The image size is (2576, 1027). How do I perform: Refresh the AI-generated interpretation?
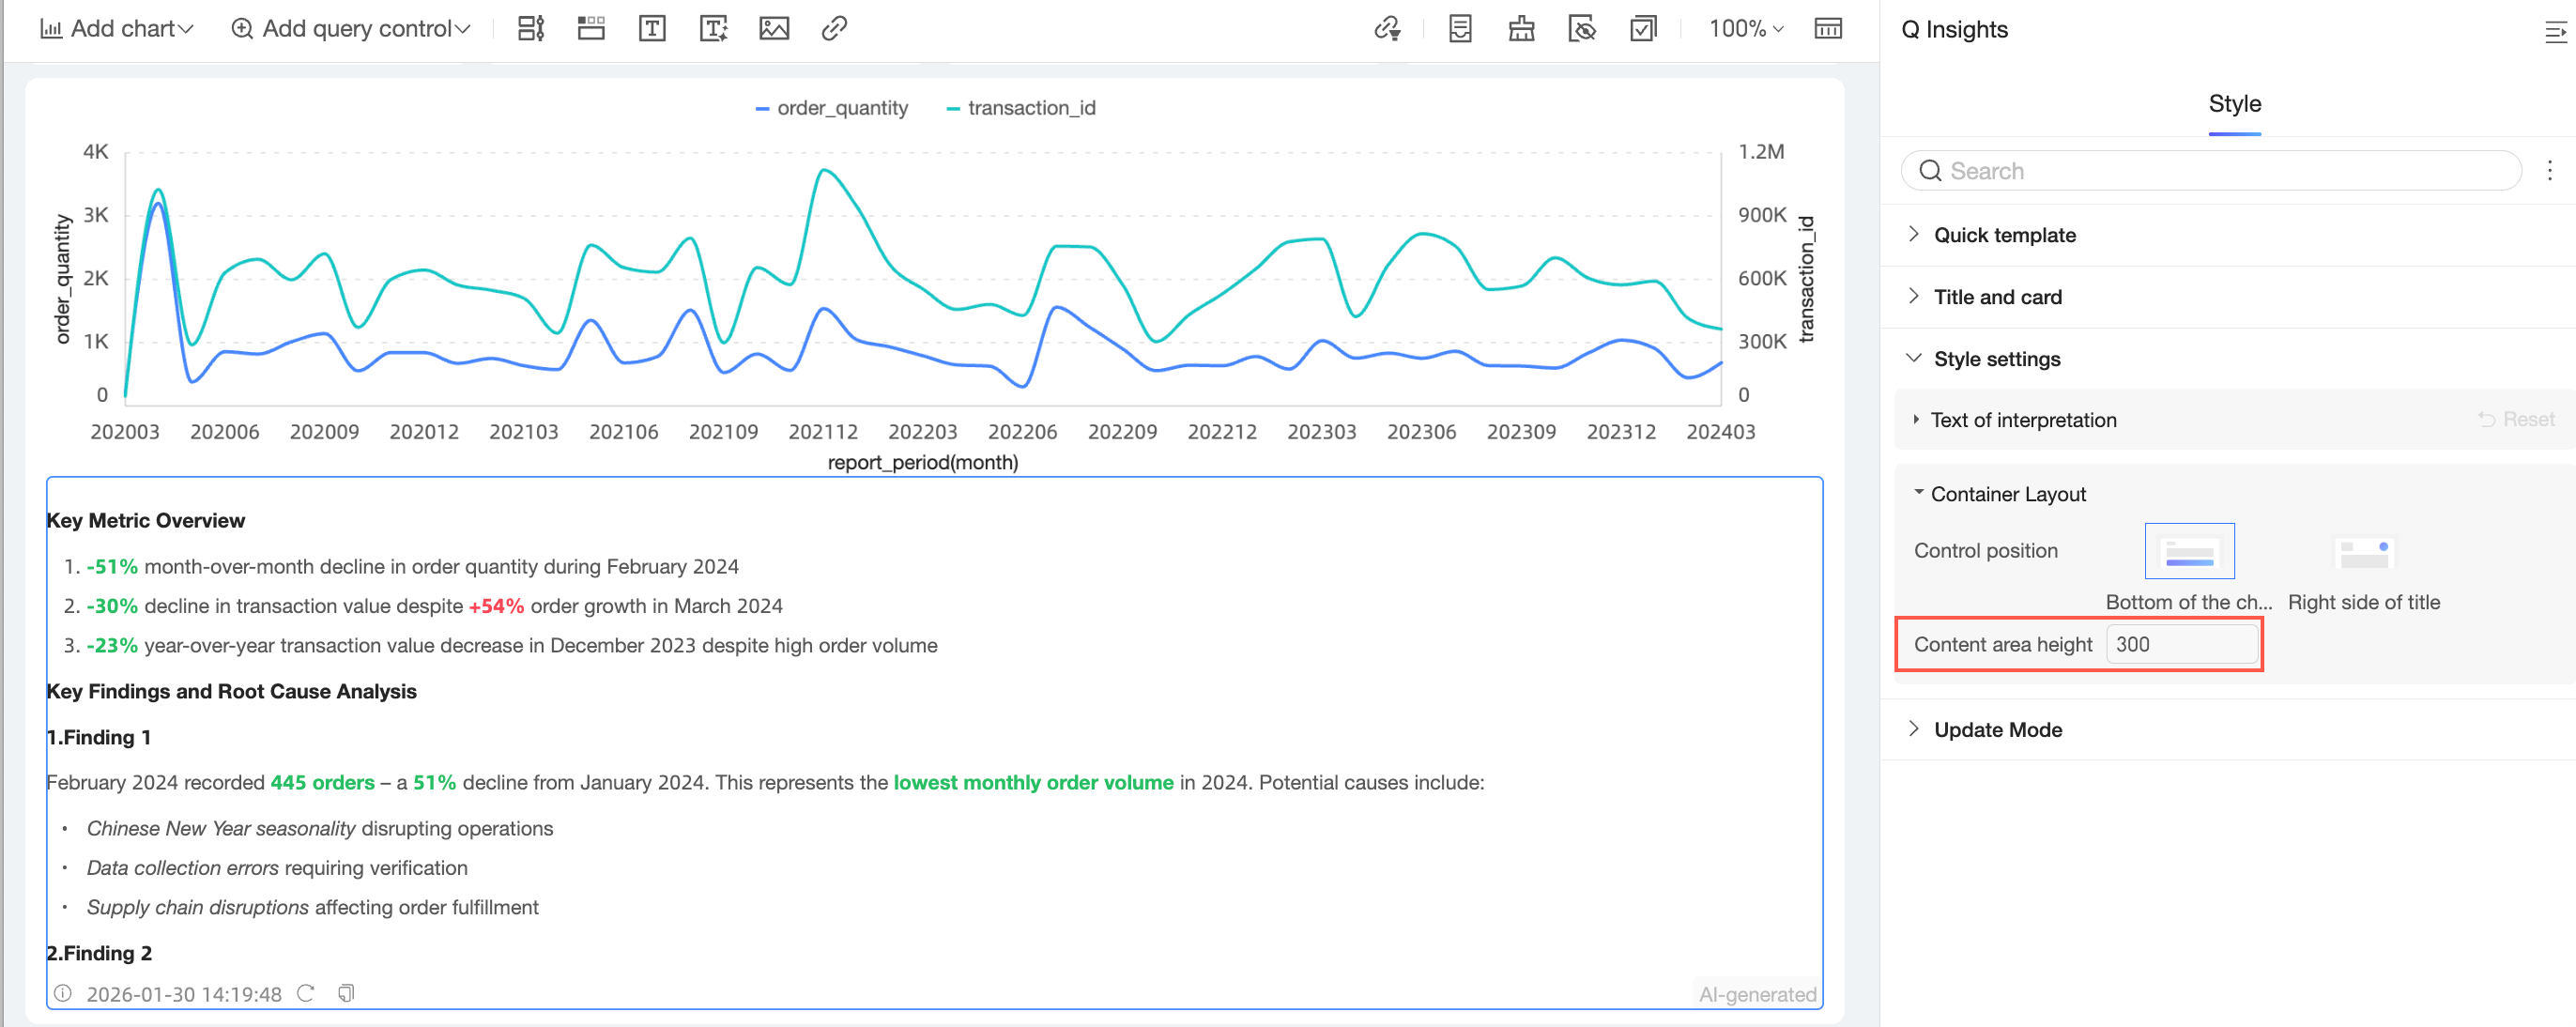coord(306,993)
